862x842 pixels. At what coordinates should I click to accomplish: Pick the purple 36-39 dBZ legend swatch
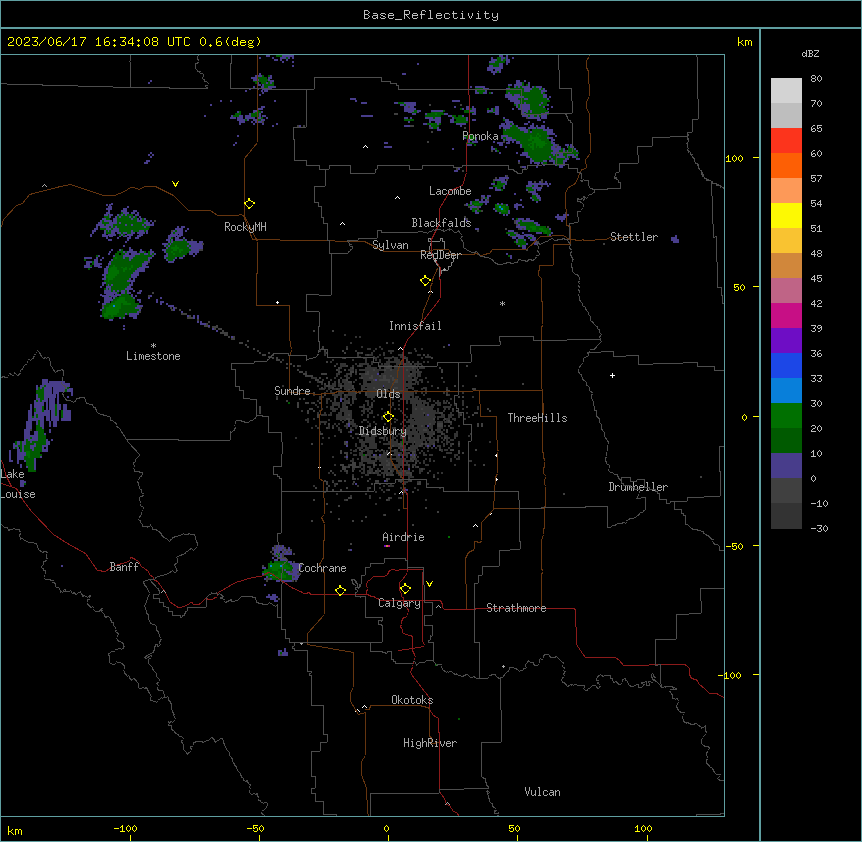pos(786,341)
